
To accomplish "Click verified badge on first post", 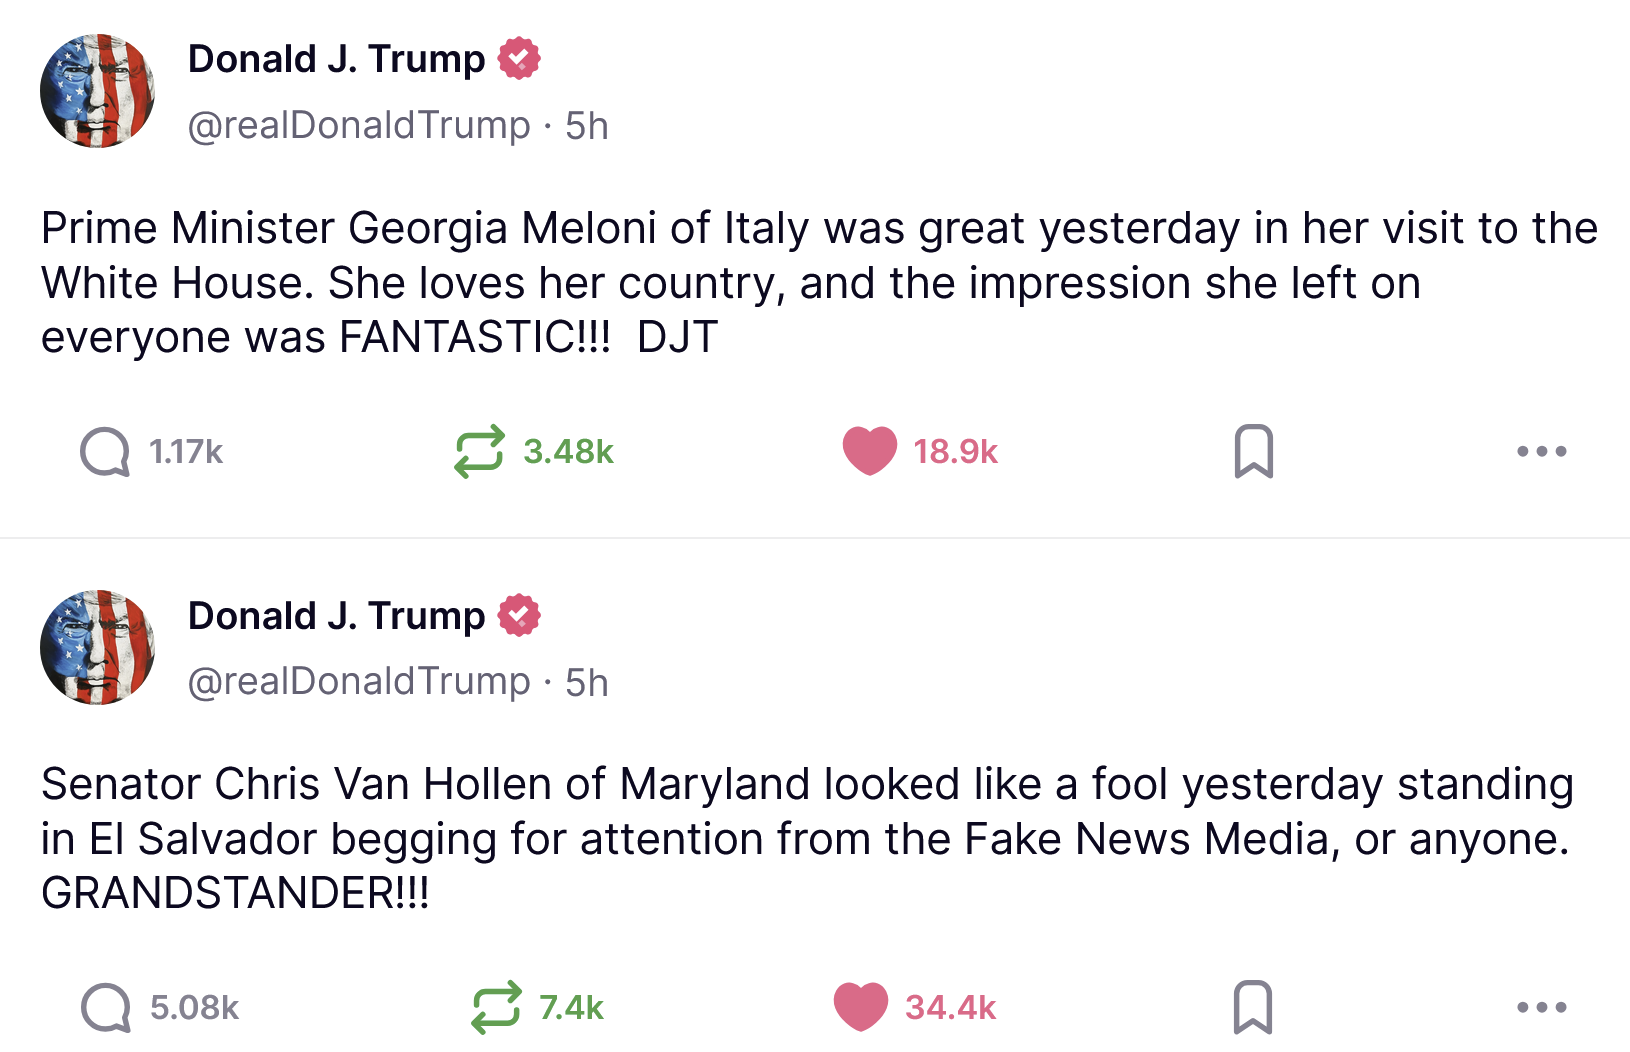I will [x=519, y=58].
